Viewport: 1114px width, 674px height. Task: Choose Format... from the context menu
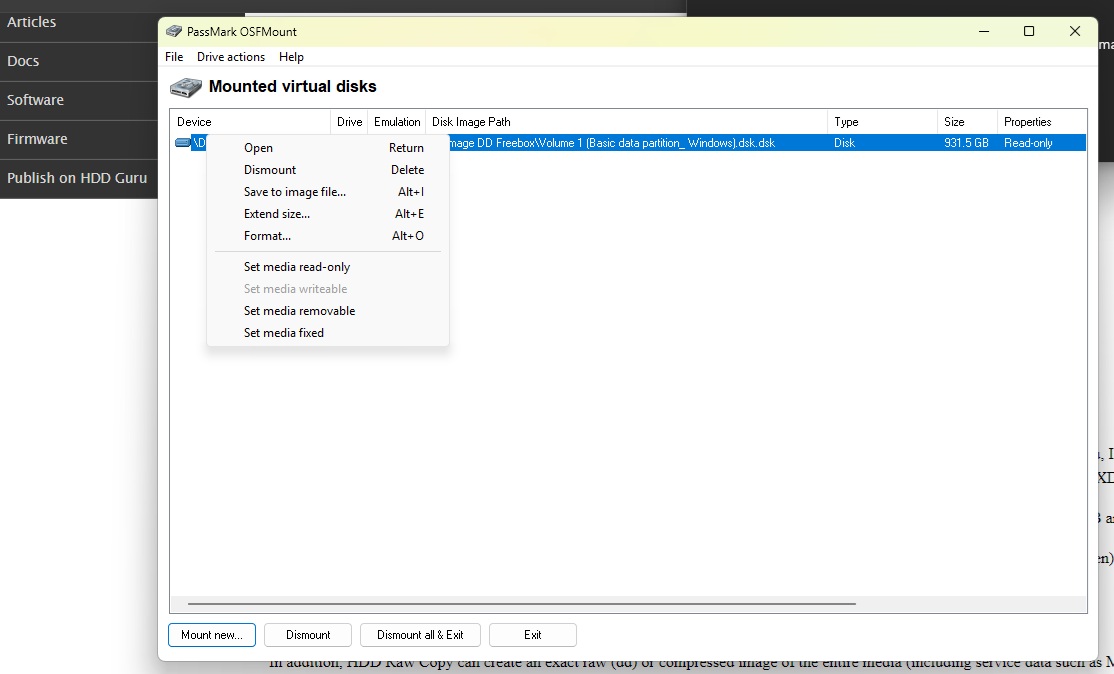click(x=328, y=236)
